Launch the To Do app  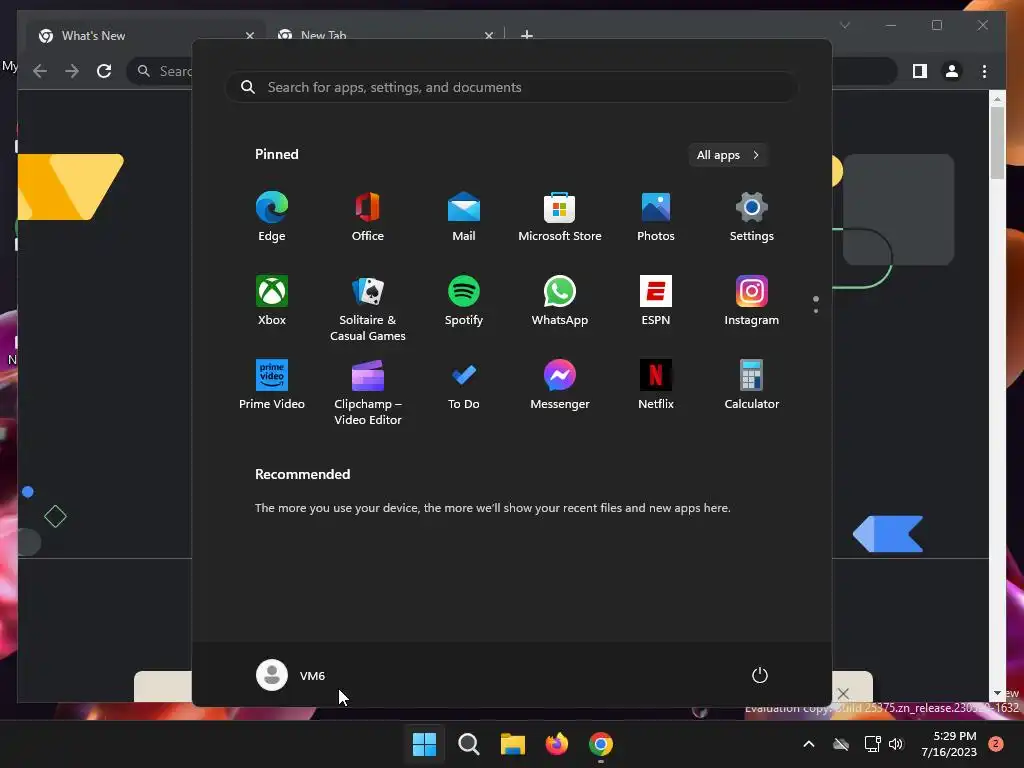(464, 385)
